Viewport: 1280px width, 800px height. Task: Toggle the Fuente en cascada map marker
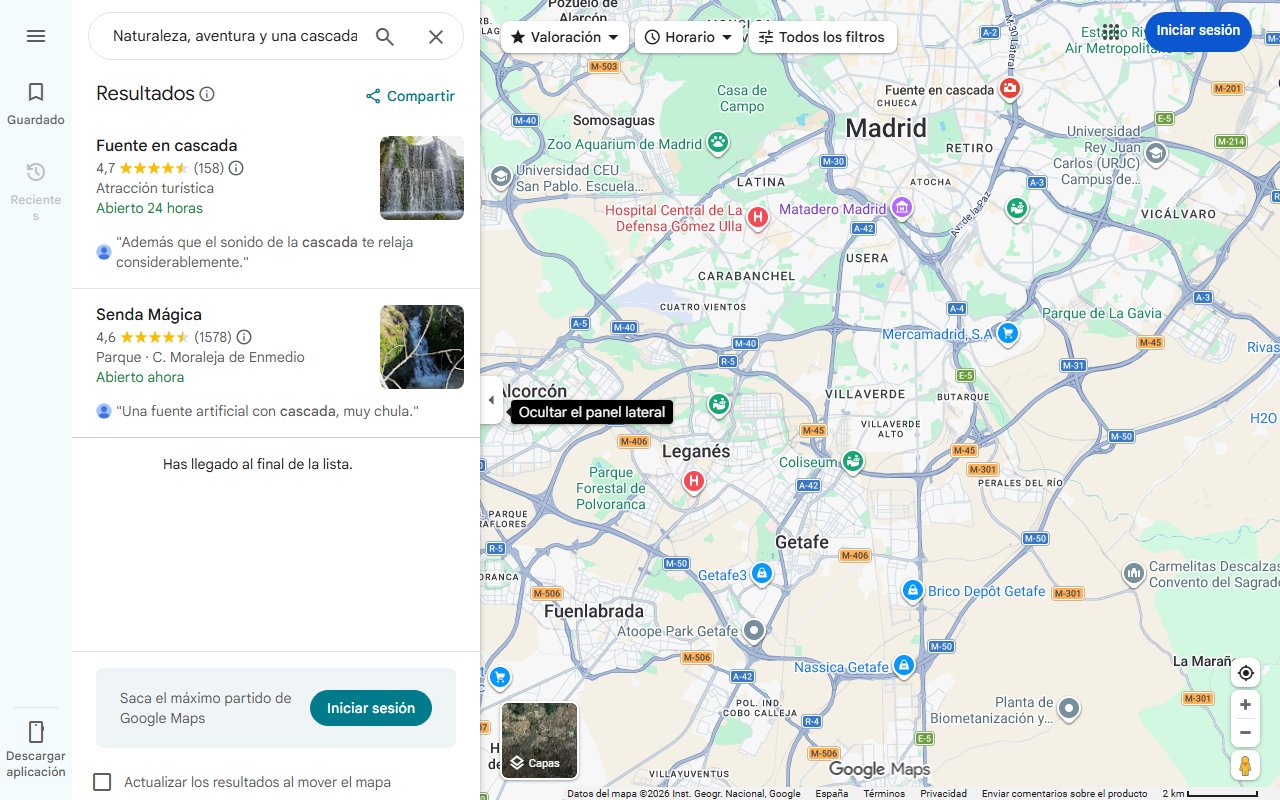coord(1010,88)
